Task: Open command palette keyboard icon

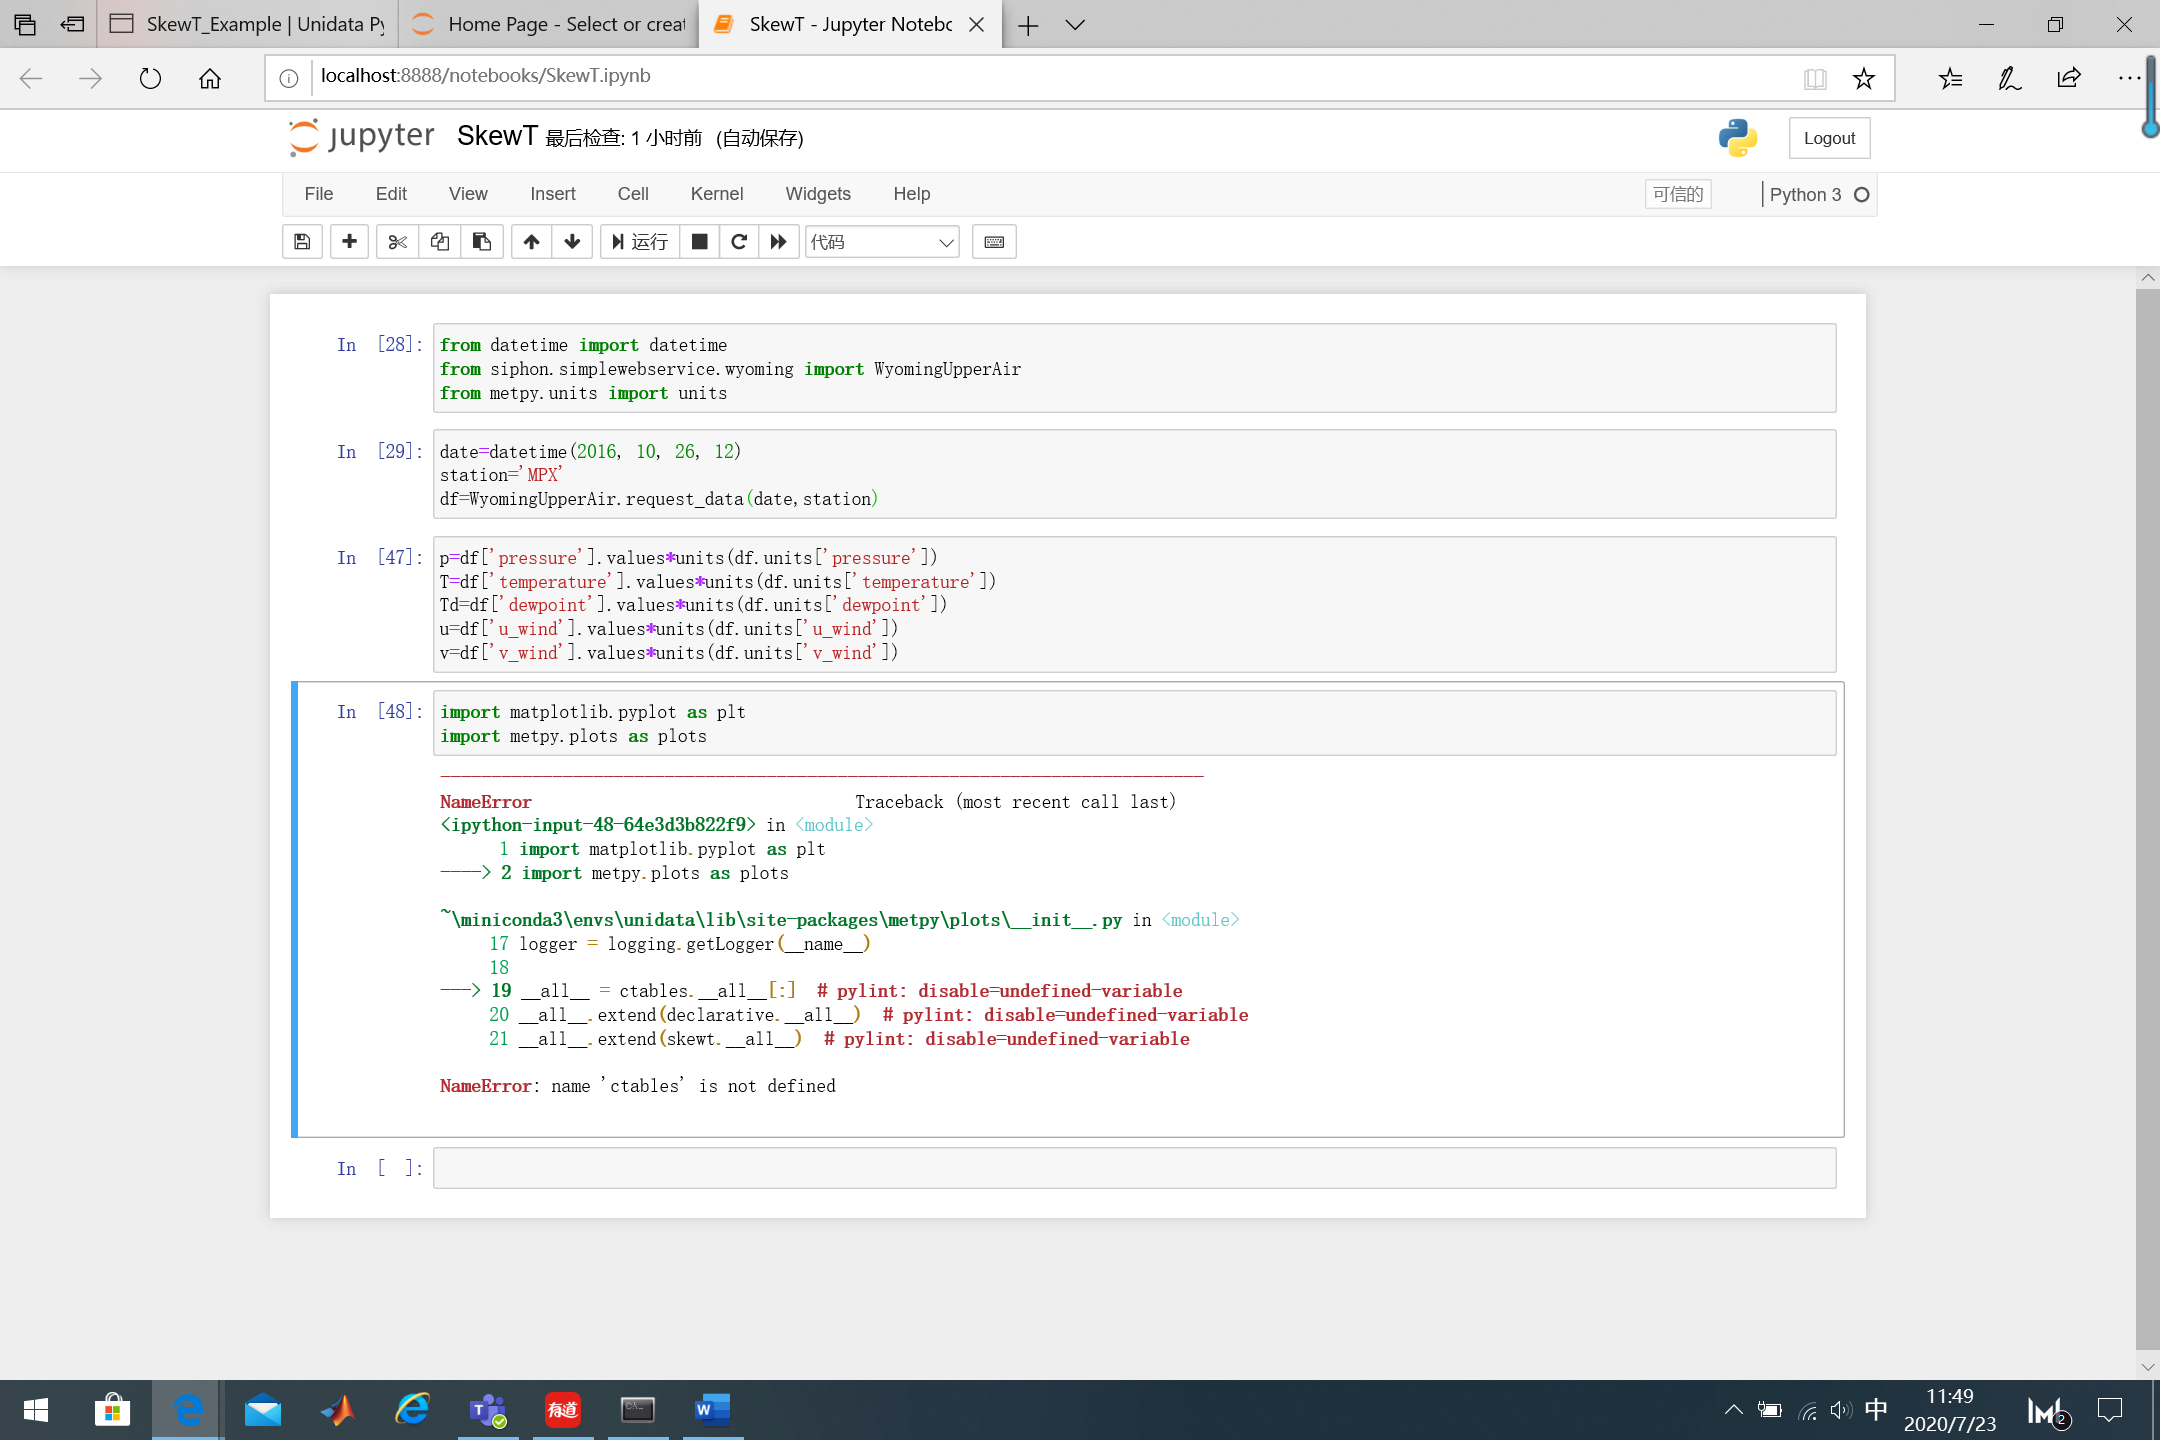Action: click(x=993, y=241)
